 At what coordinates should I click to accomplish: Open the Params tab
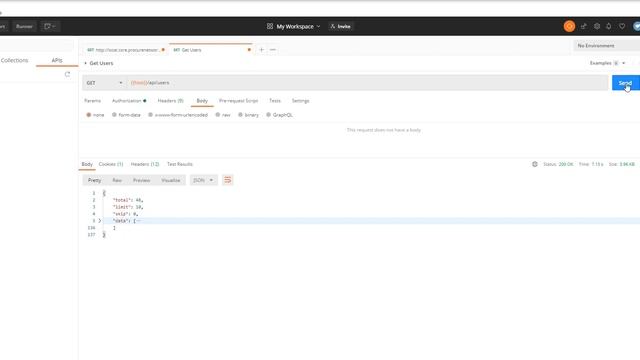pyautogui.click(x=92, y=101)
